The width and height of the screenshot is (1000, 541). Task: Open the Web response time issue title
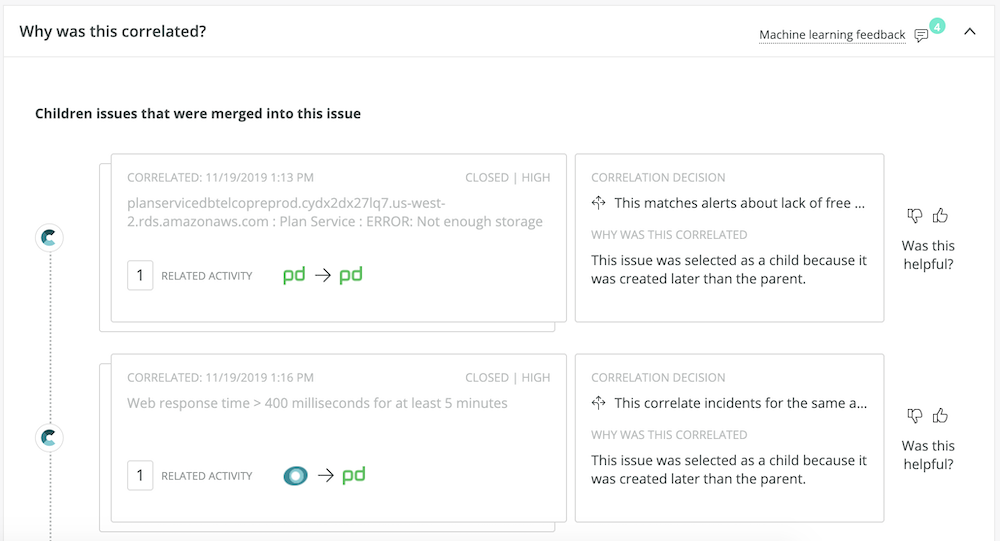pos(317,403)
